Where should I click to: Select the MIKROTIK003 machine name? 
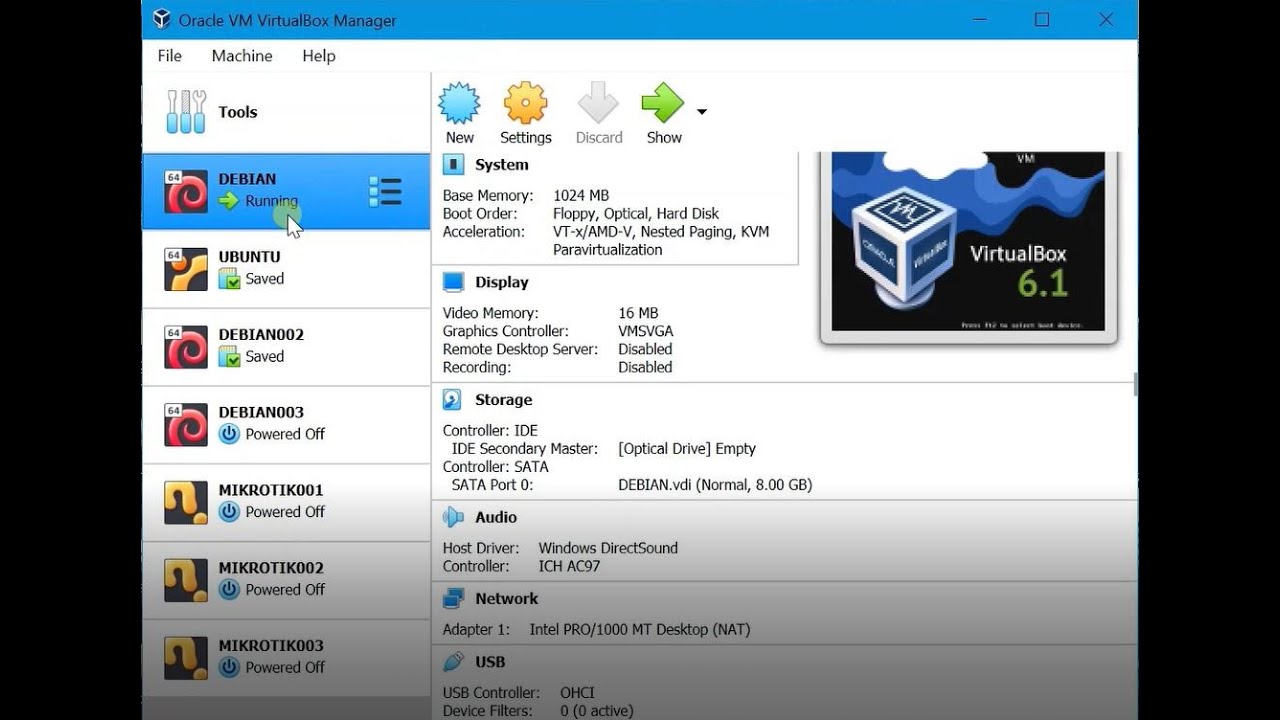click(271, 646)
